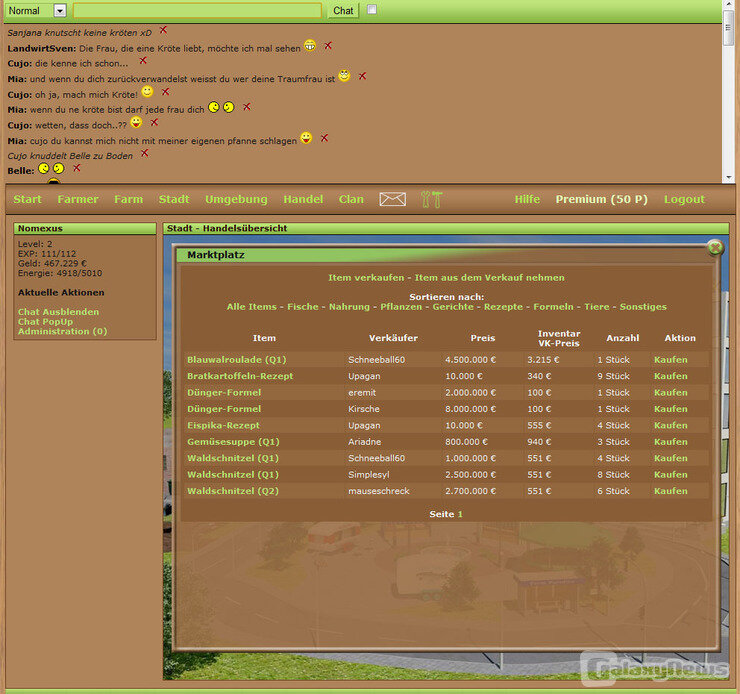This screenshot has width=740, height=694.
Task: Open the Hilfe page
Action: pos(527,199)
